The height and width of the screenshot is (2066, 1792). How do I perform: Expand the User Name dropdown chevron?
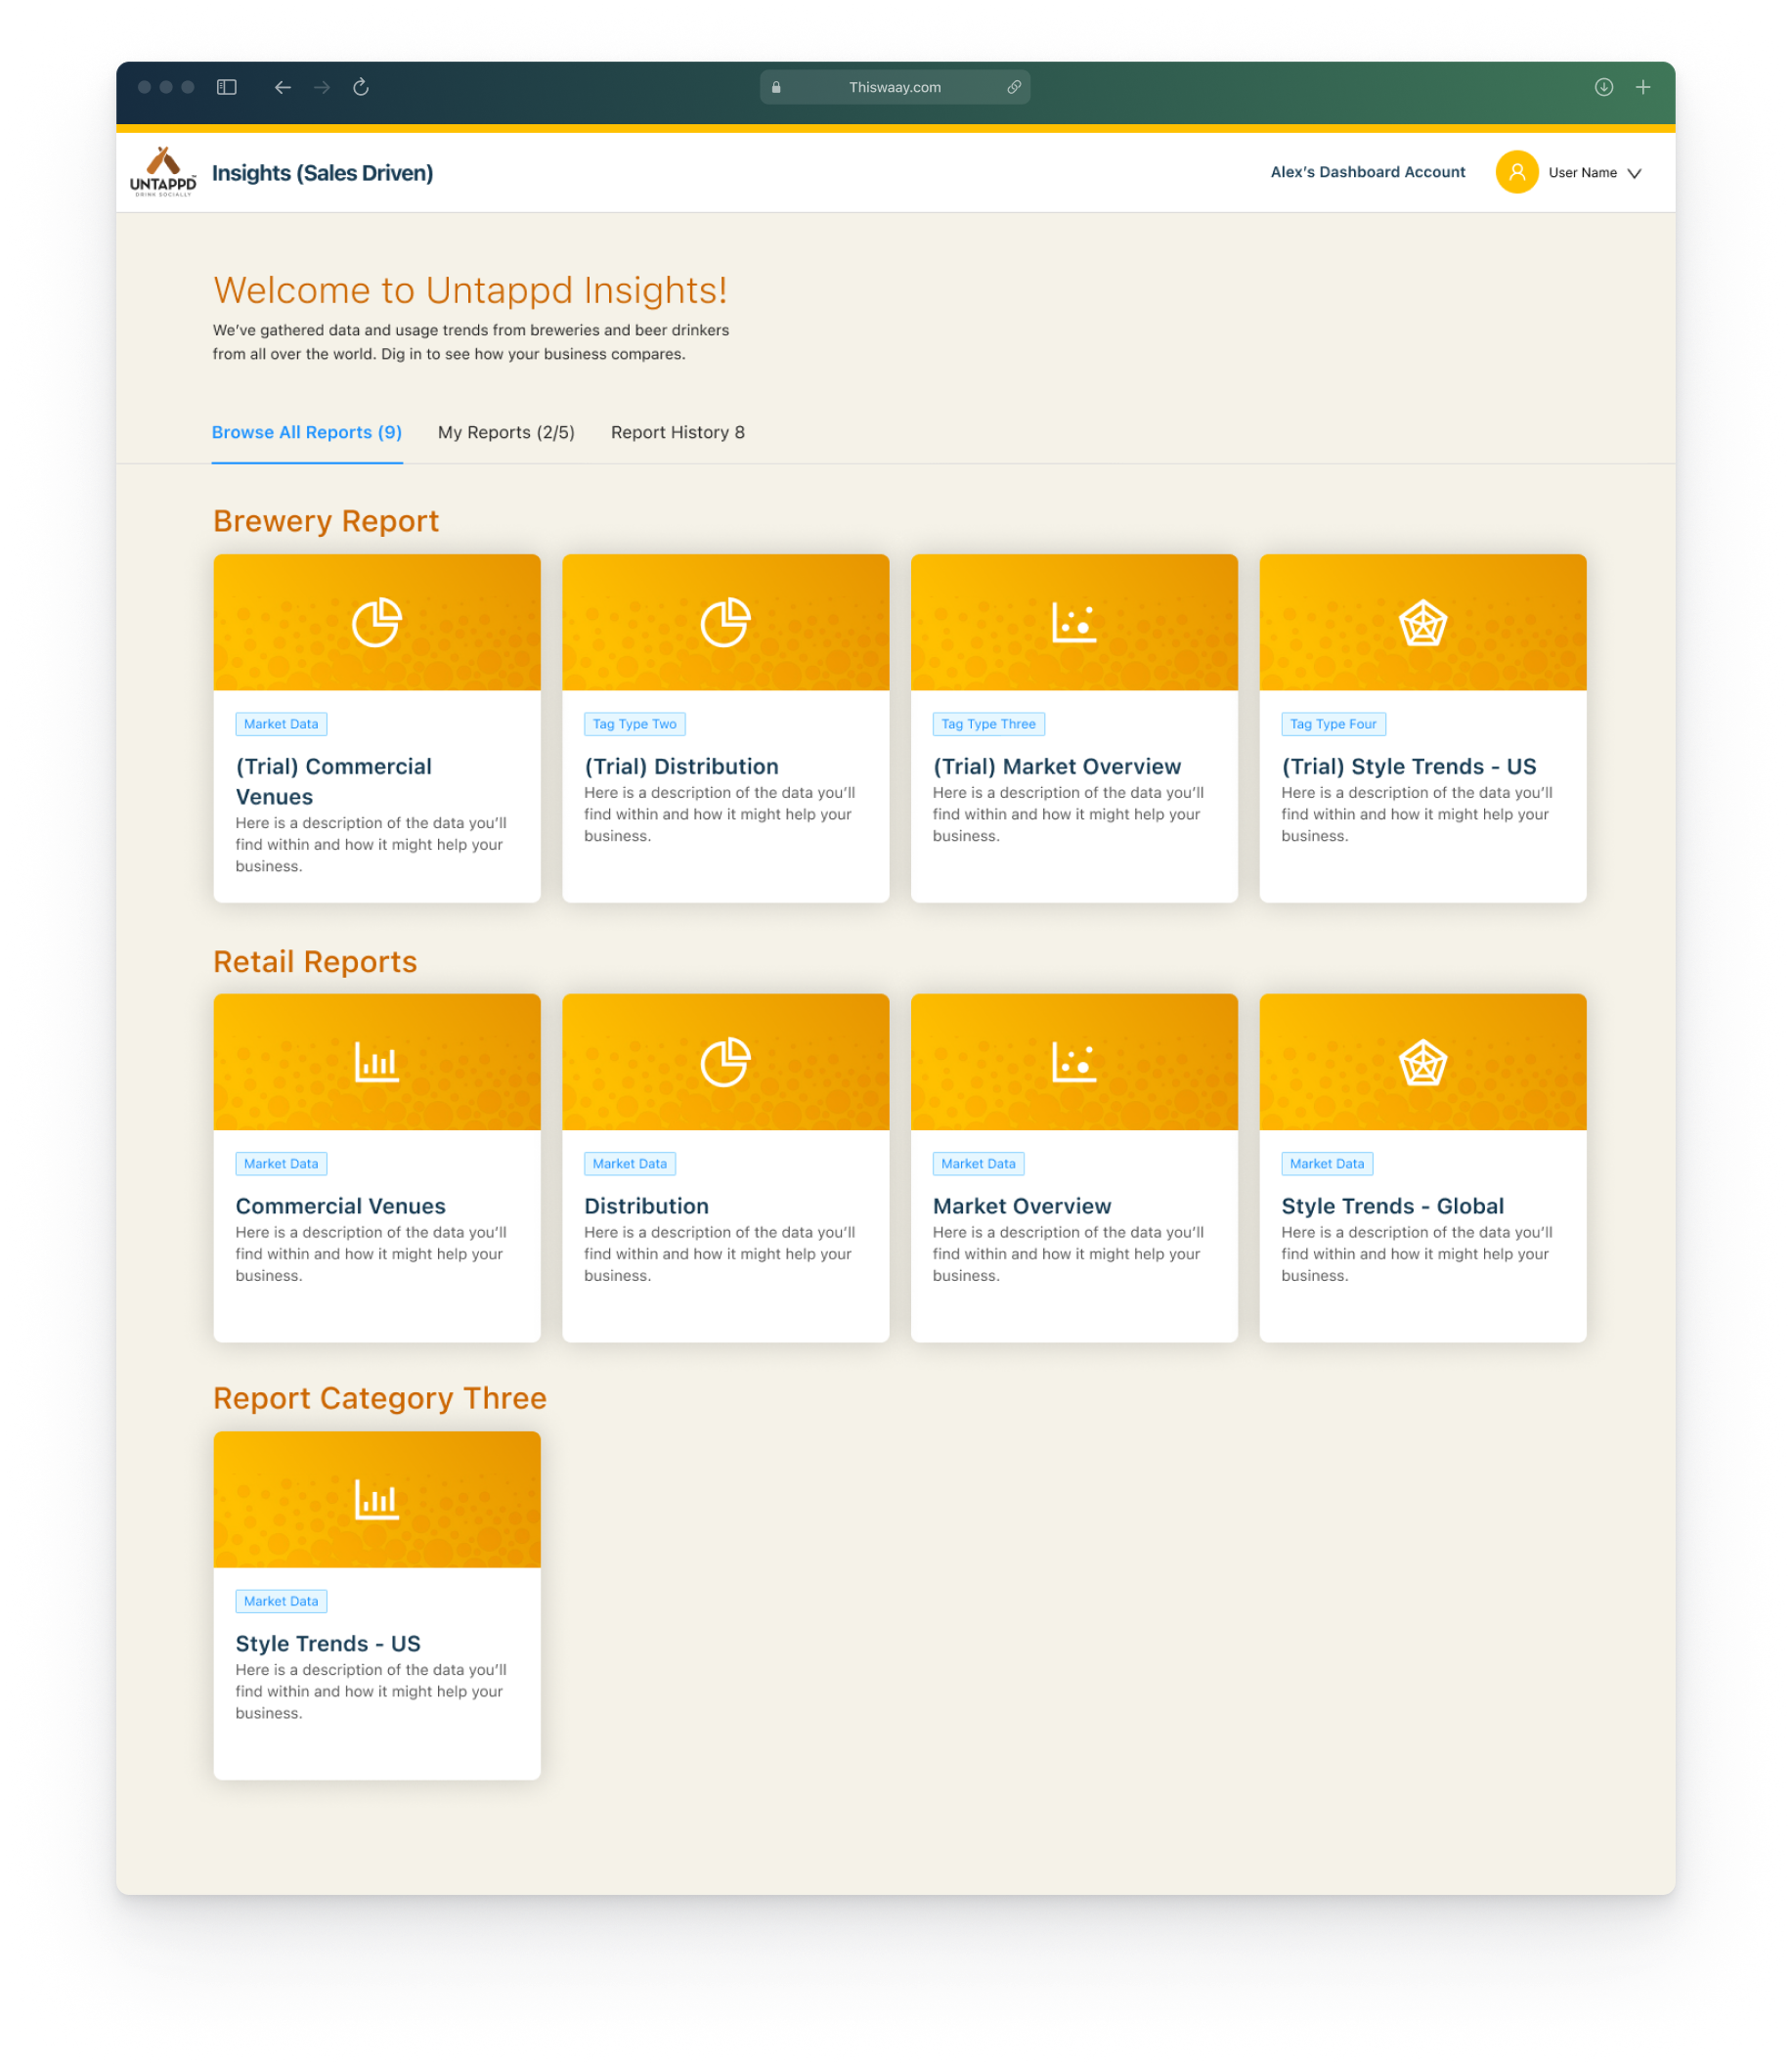pyautogui.click(x=1634, y=173)
